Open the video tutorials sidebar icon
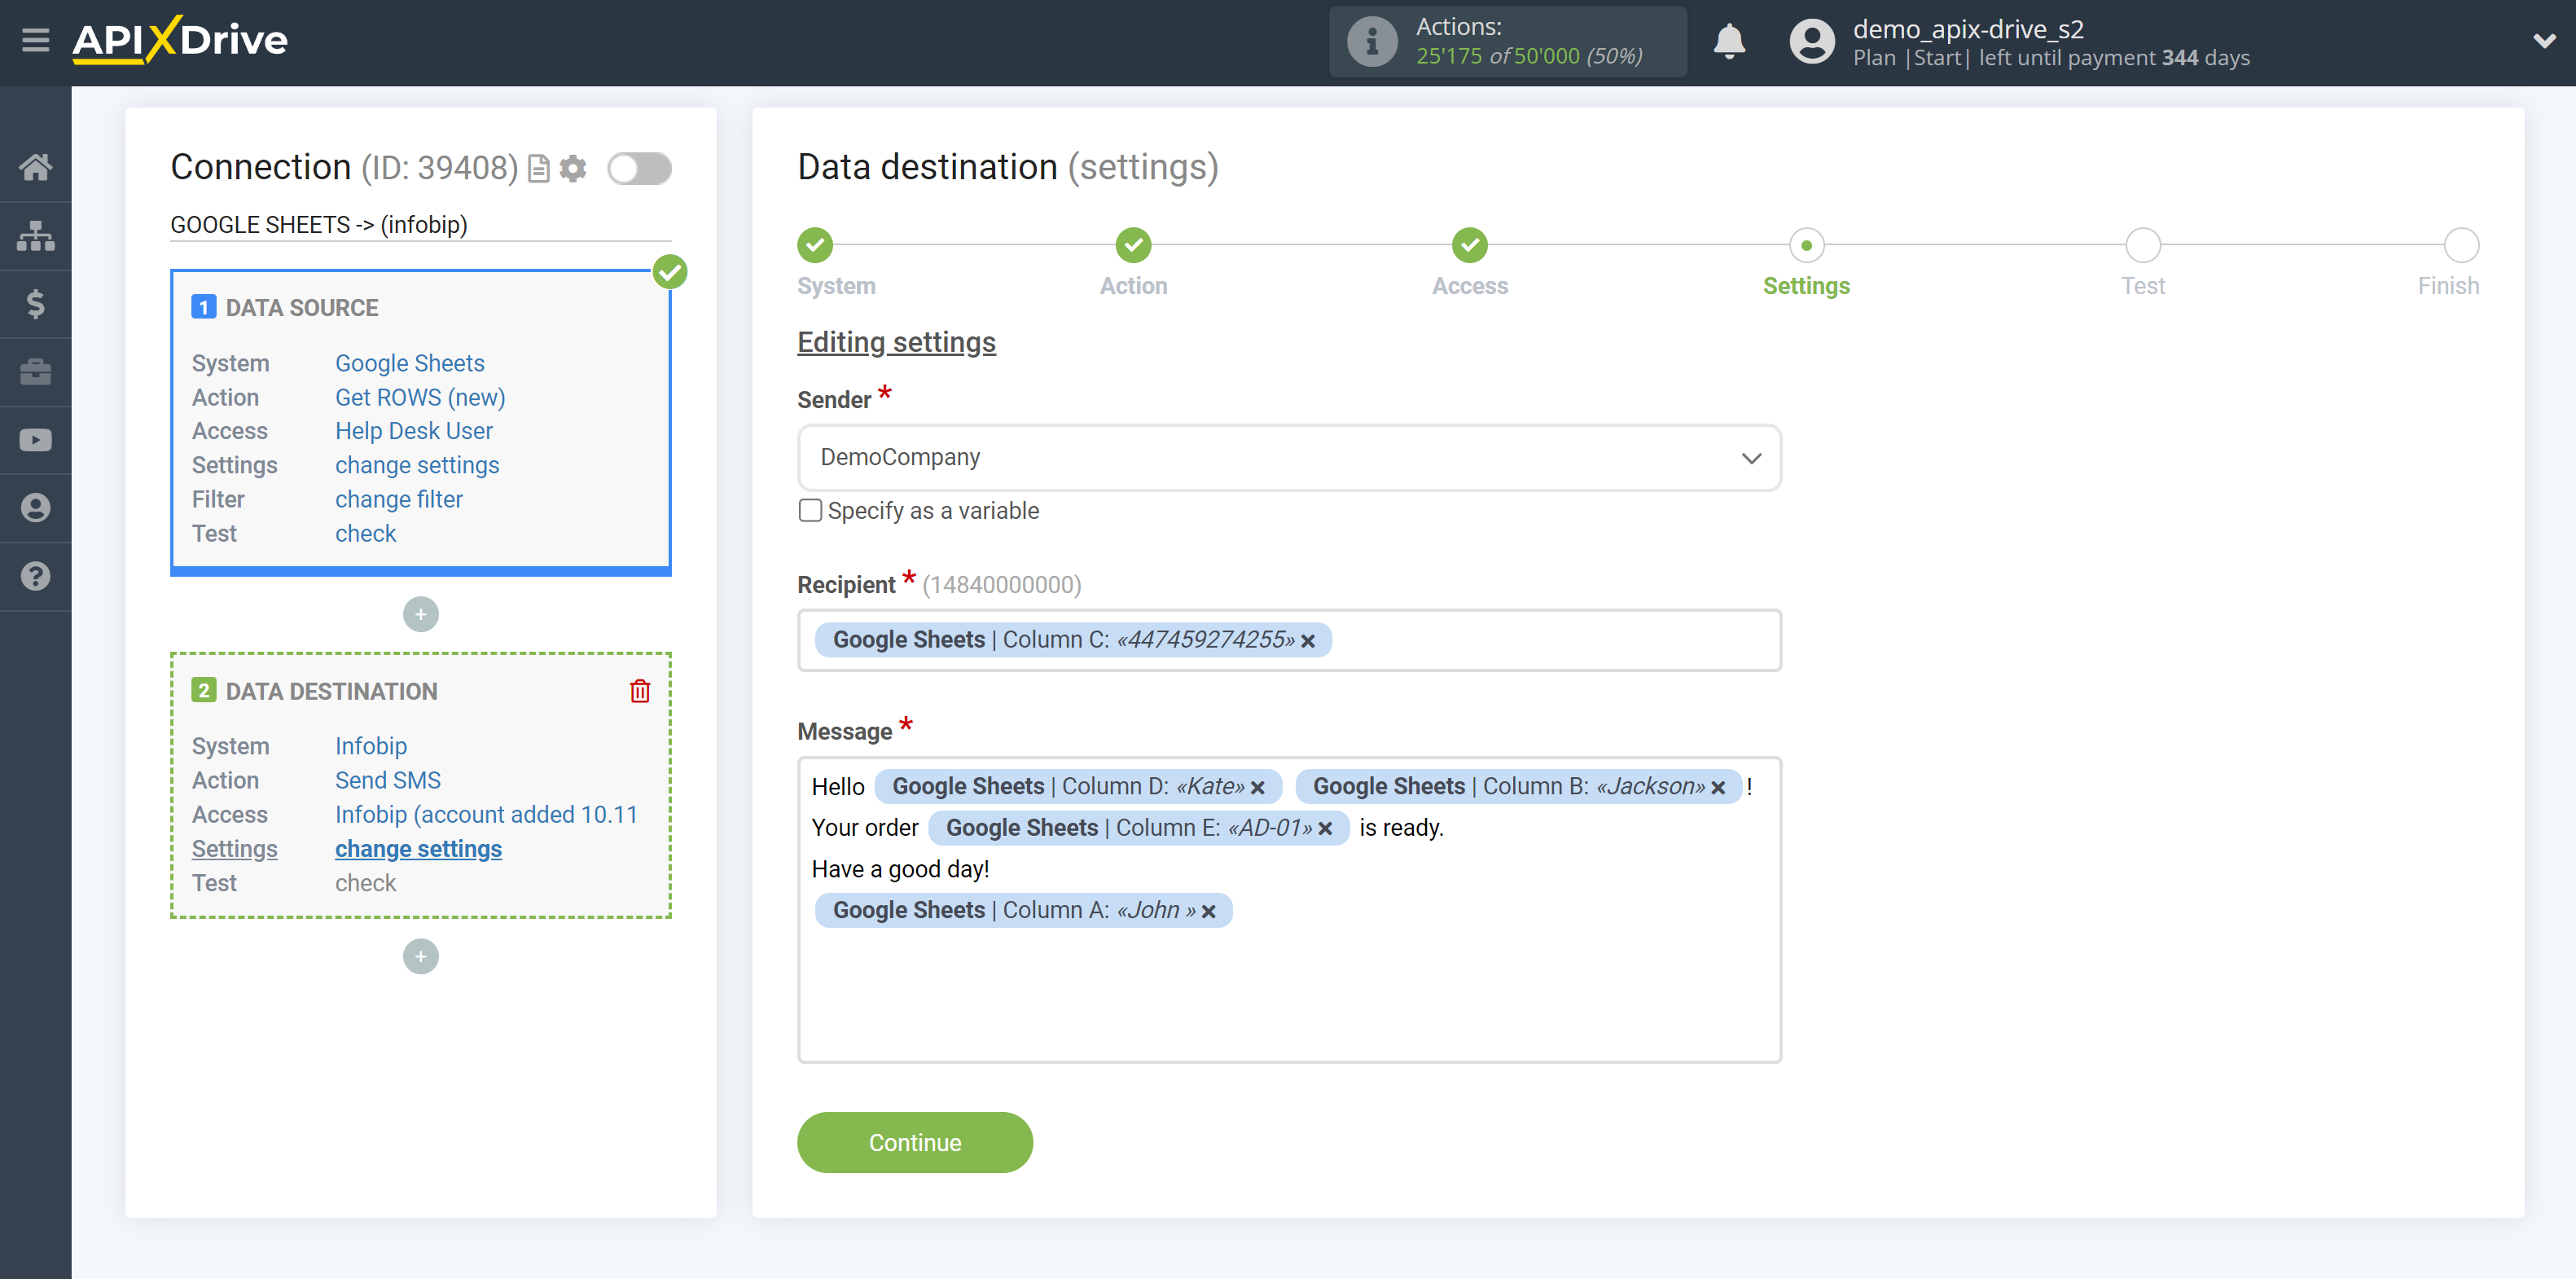The width and height of the screenshot is (2576, 1279). tap(36, 440)
